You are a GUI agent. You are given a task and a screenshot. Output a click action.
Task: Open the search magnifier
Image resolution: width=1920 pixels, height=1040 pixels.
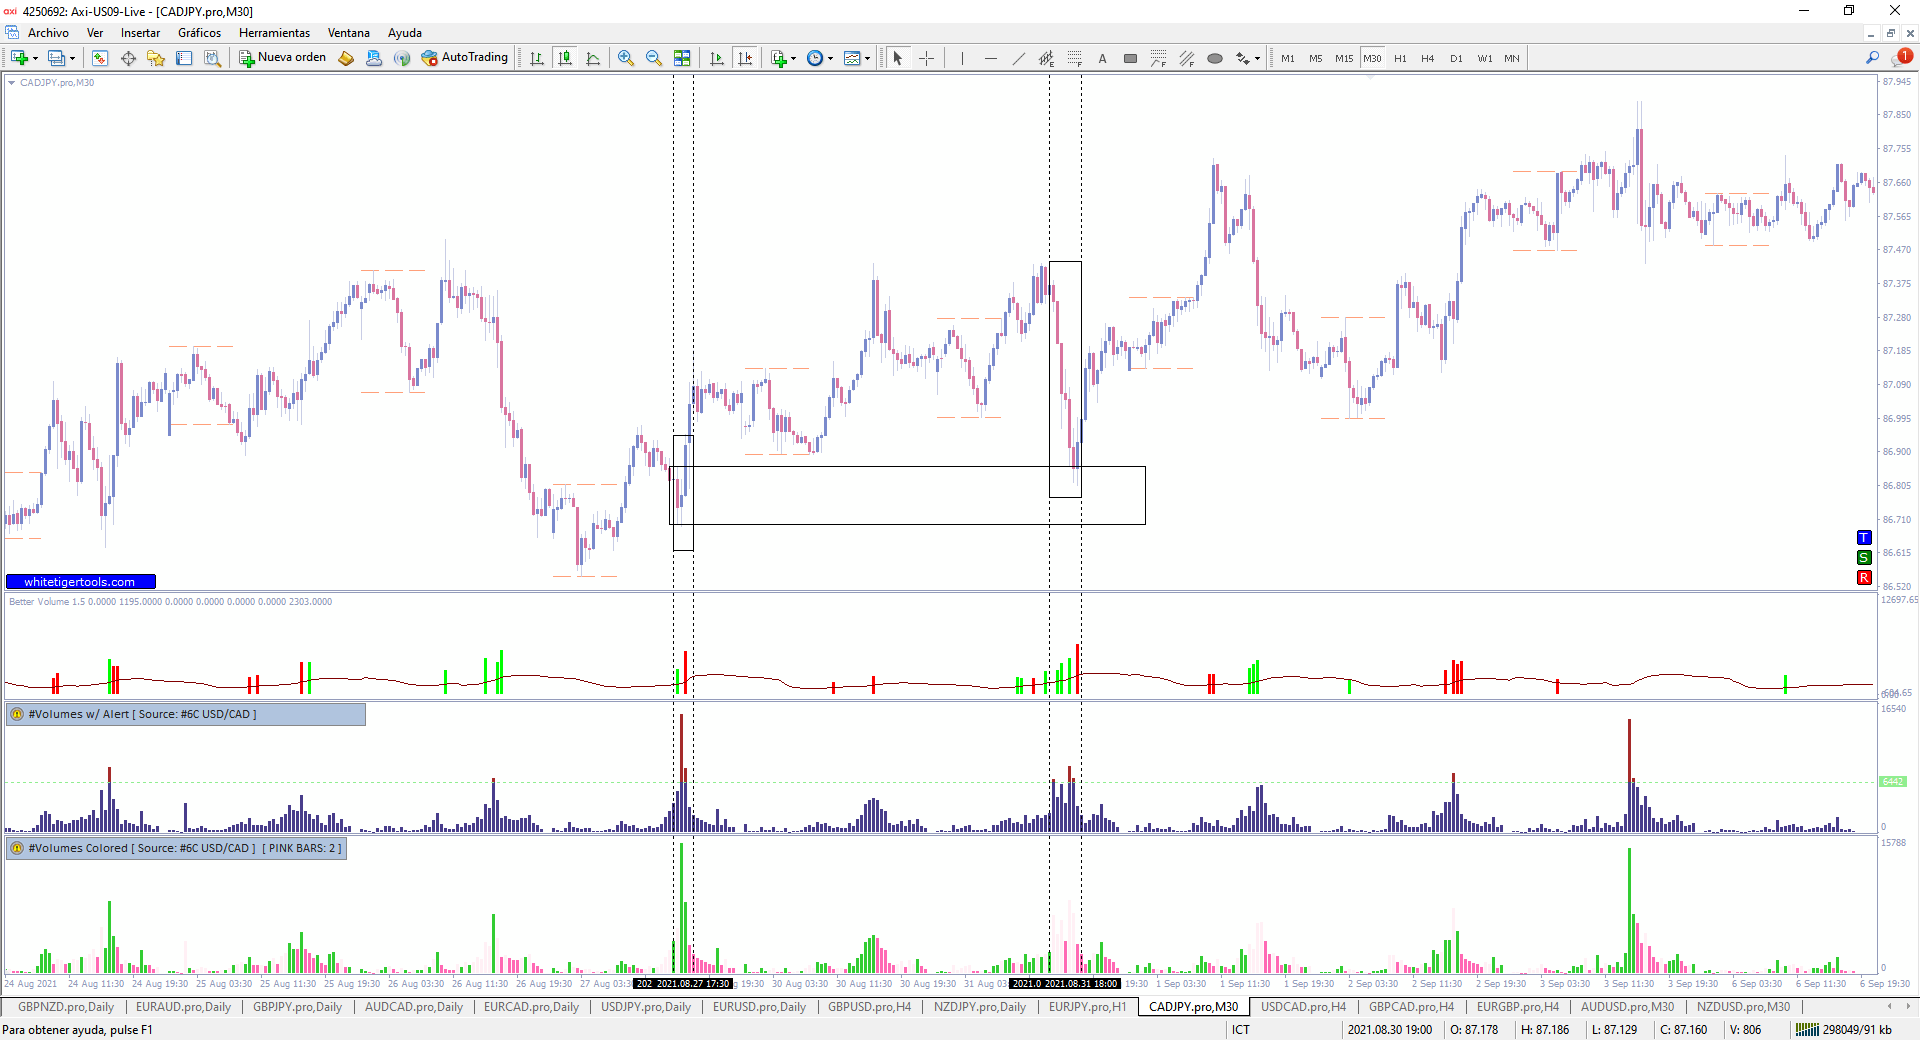pyautogui.click(x=1872, y=58)
